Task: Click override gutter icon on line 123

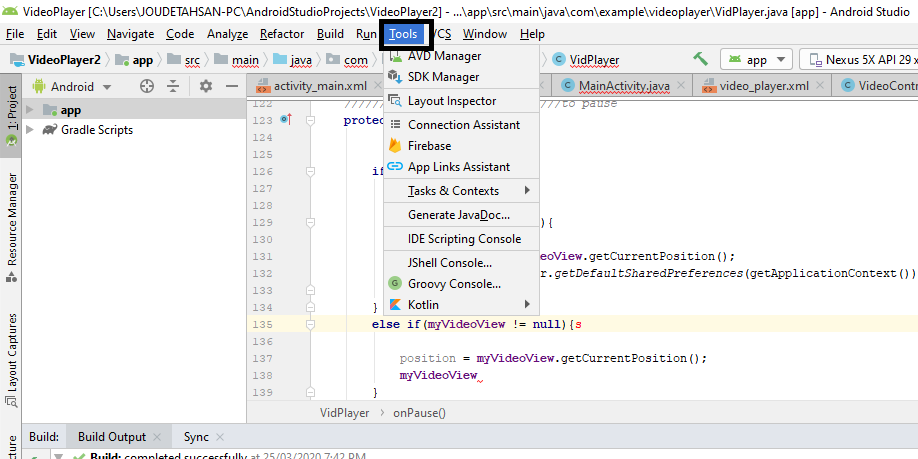Action: (286, 119)
